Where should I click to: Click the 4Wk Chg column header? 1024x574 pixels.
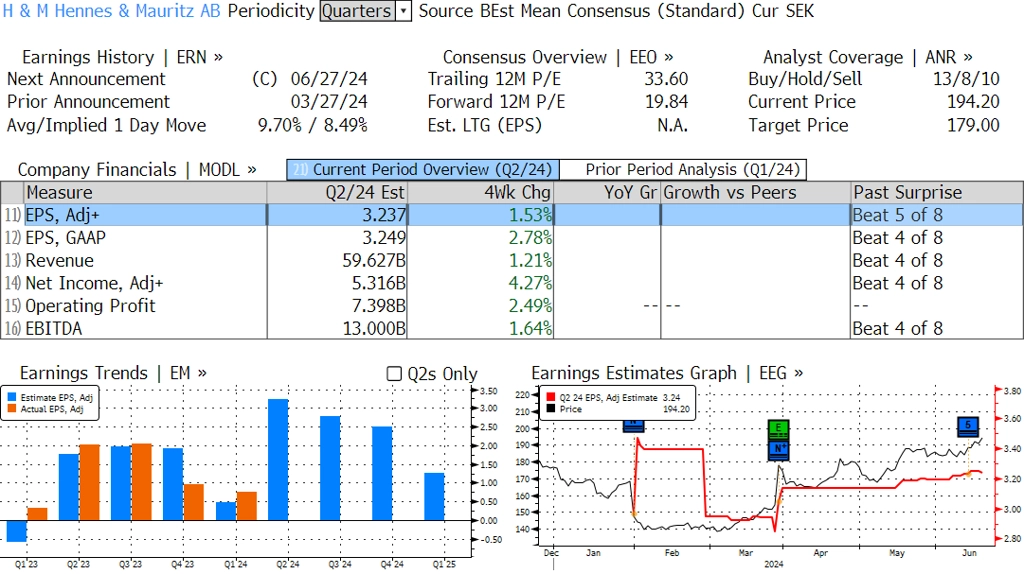click(x=480, y=193)
